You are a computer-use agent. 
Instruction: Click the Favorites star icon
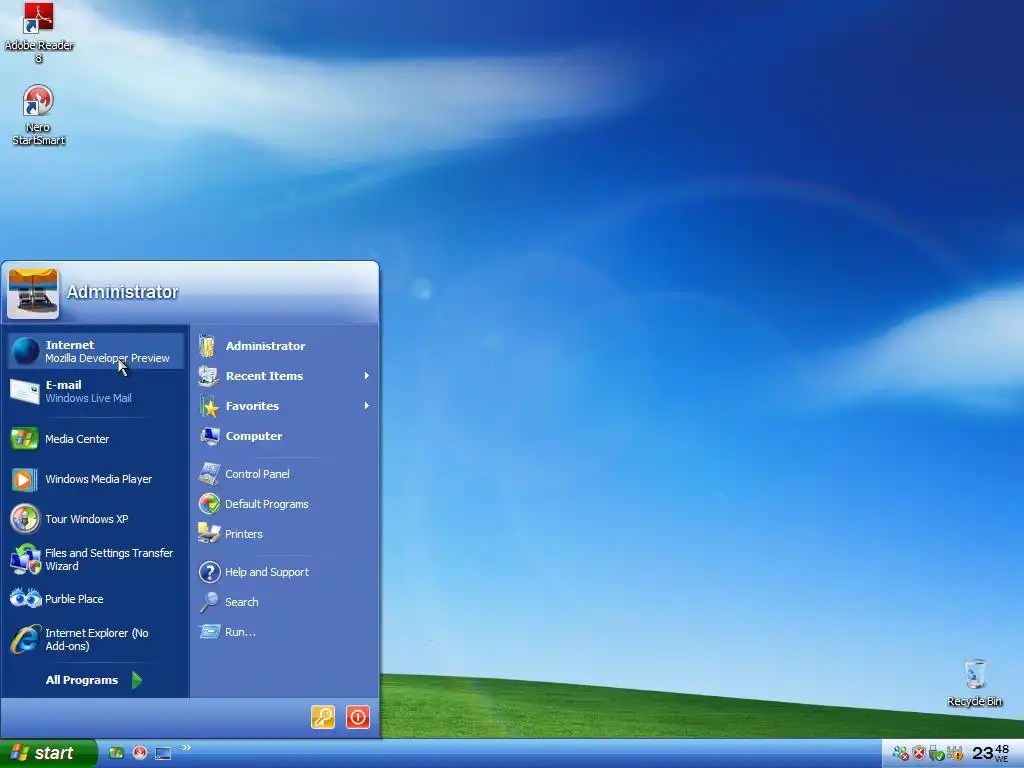[210, 406]
